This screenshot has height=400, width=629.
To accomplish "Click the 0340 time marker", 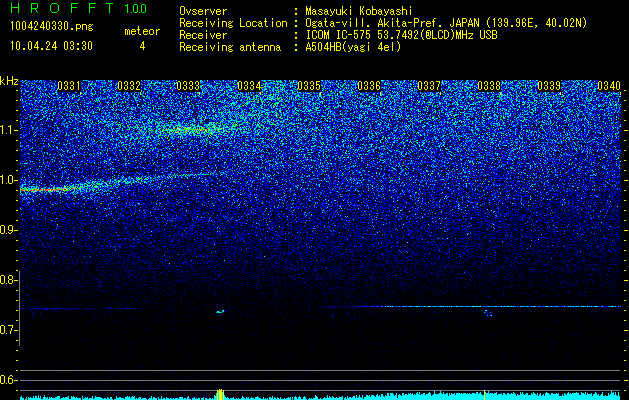I will pos(609,86).
